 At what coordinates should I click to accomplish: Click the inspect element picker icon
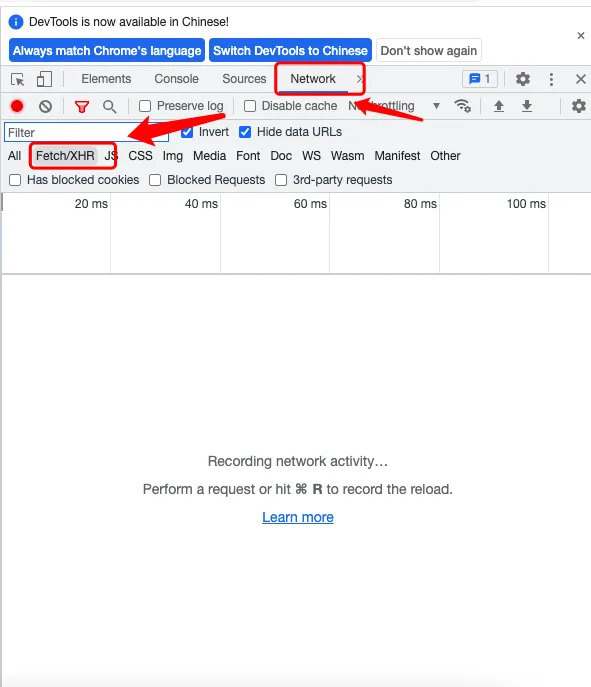click(x=18, y=79)
